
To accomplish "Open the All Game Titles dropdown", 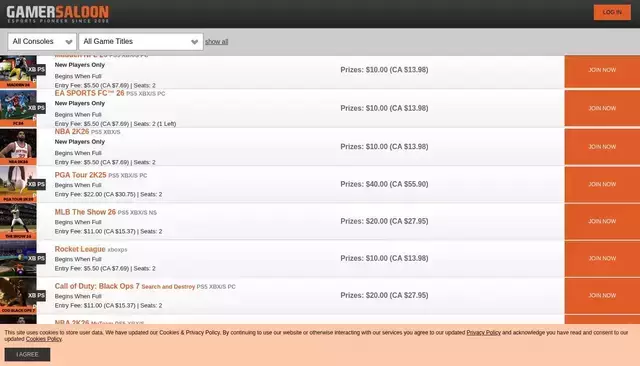I will click(141, 42).
